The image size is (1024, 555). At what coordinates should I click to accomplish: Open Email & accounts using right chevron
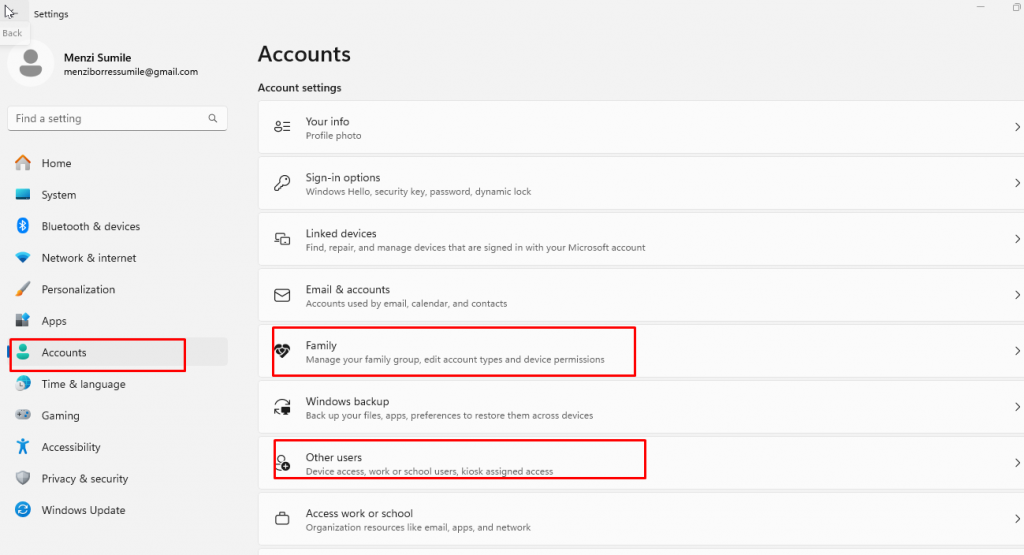click(1017, 295)
